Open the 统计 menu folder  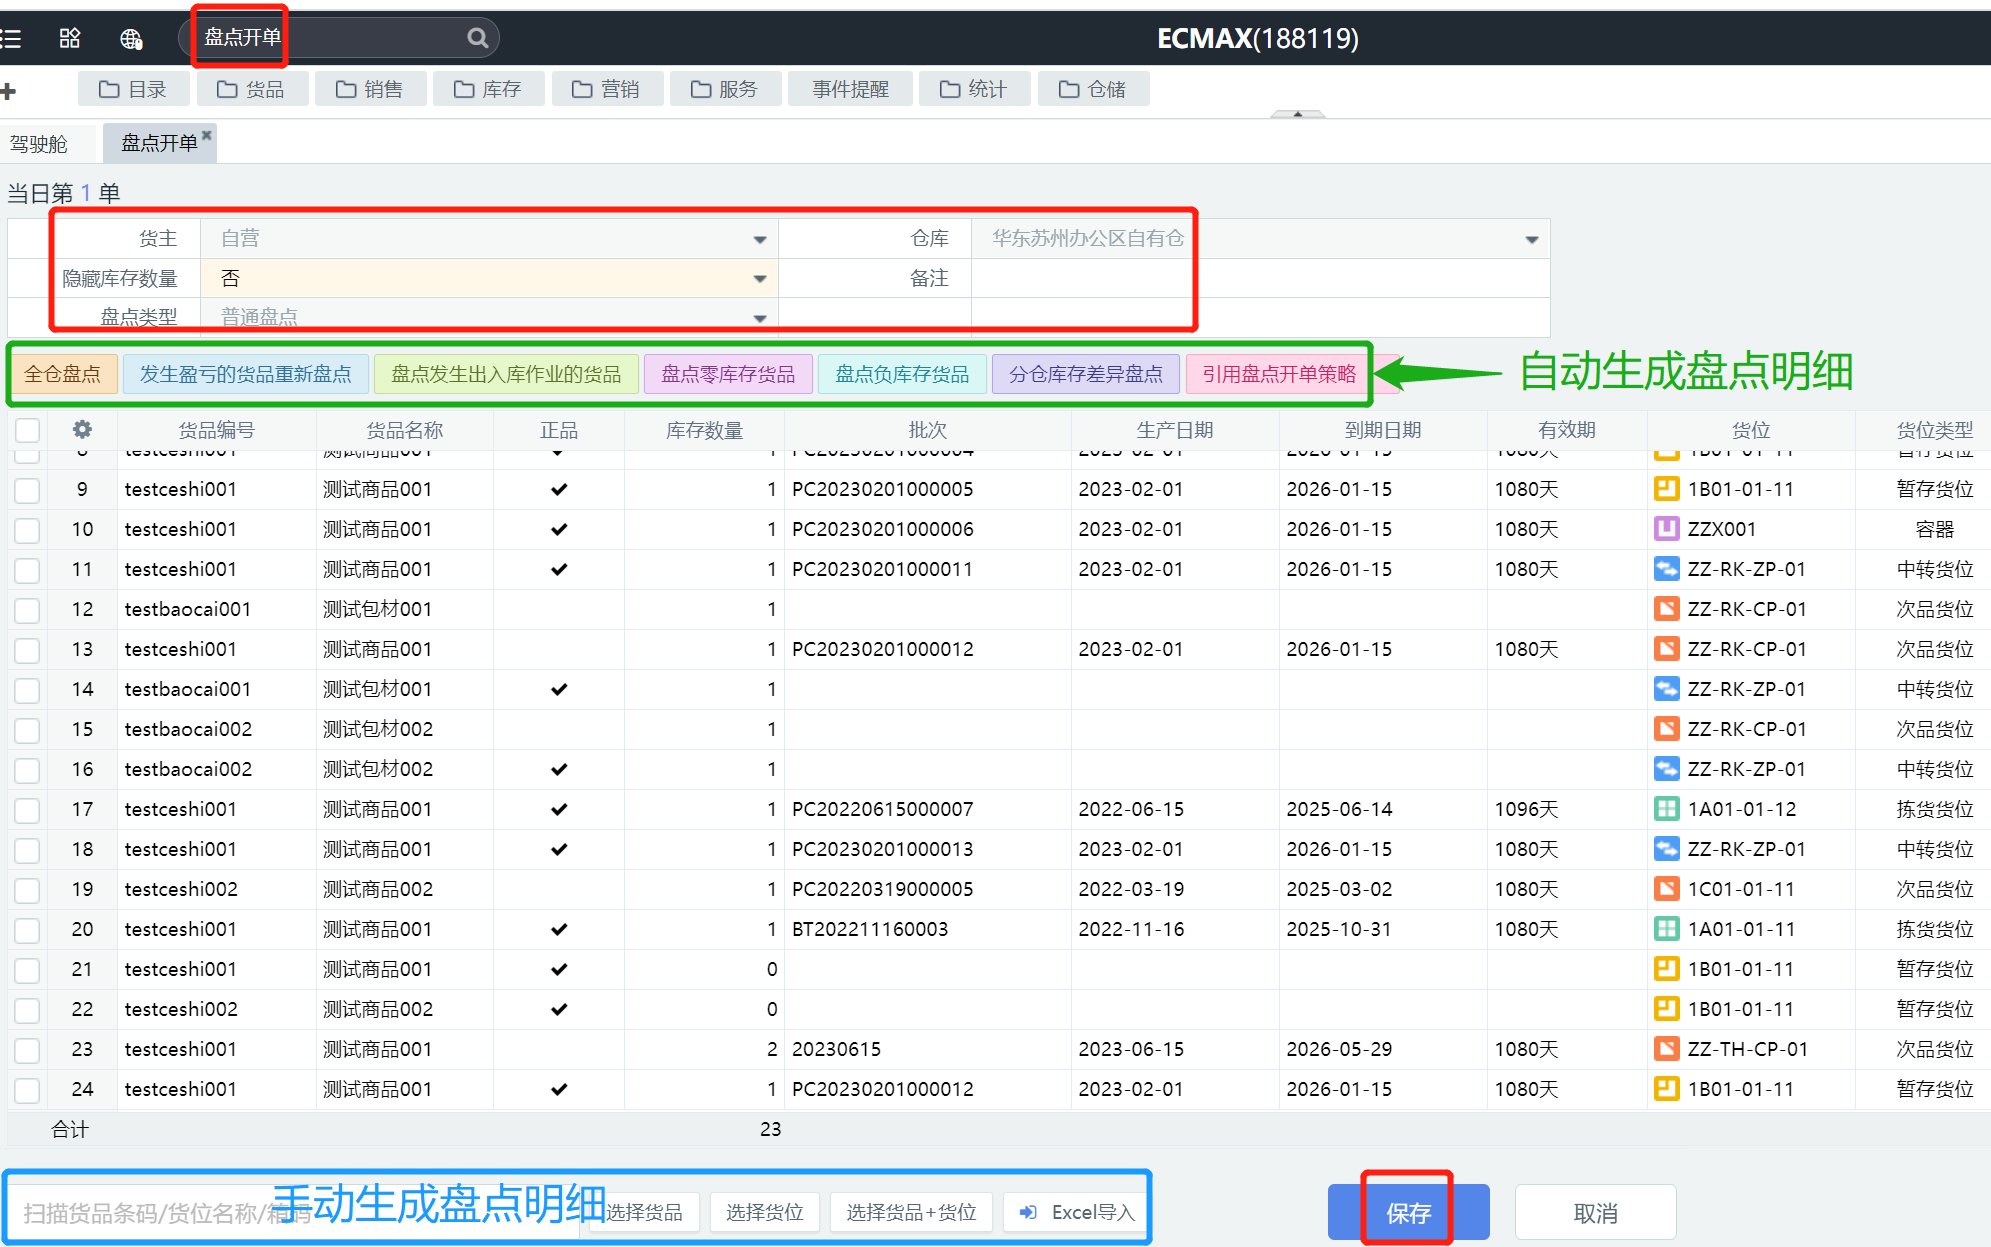pos(973,89)
